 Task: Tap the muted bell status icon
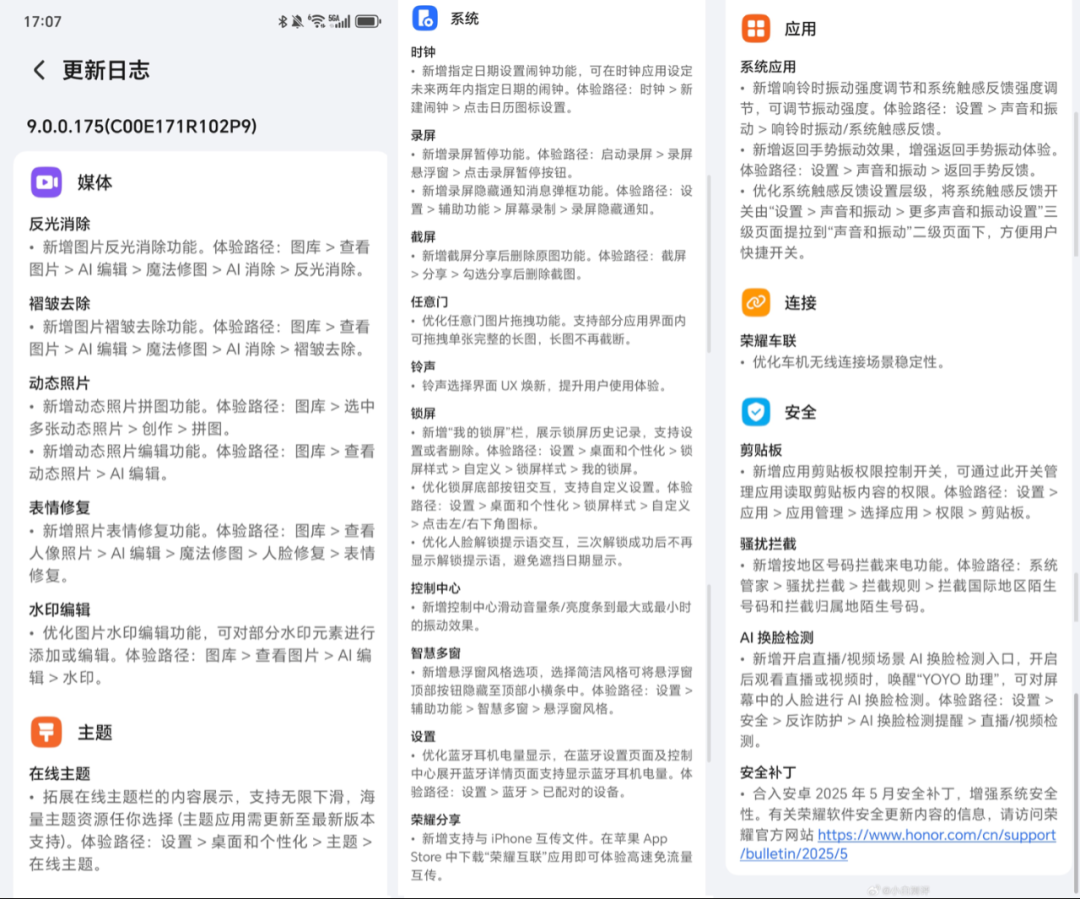(297, 21)
